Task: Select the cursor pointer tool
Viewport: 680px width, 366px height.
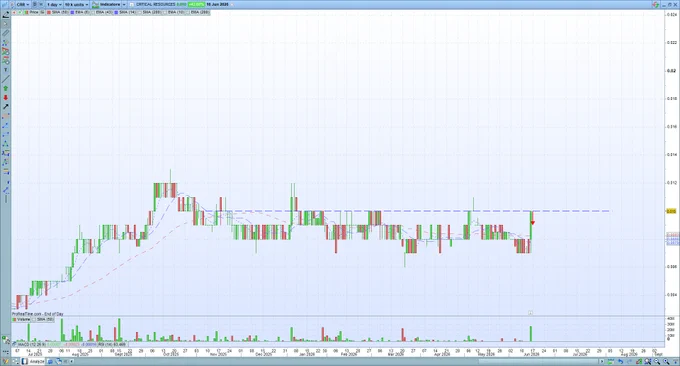Action: 6,24
